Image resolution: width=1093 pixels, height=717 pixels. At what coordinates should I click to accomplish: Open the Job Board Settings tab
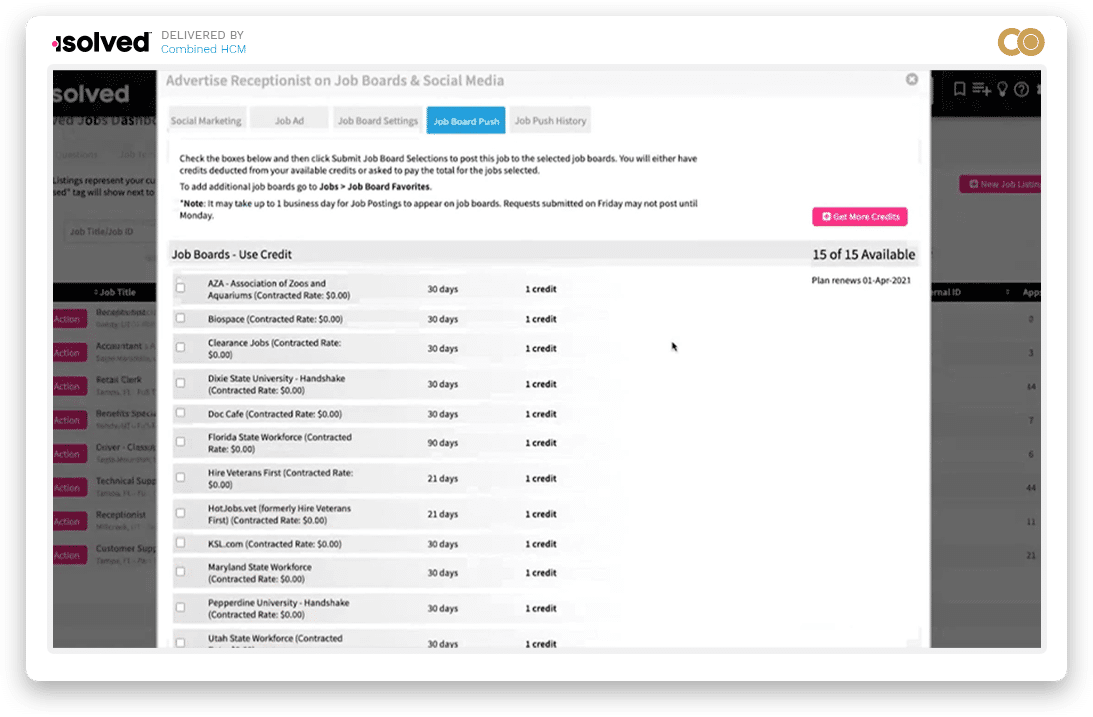(x=378, y=120)
